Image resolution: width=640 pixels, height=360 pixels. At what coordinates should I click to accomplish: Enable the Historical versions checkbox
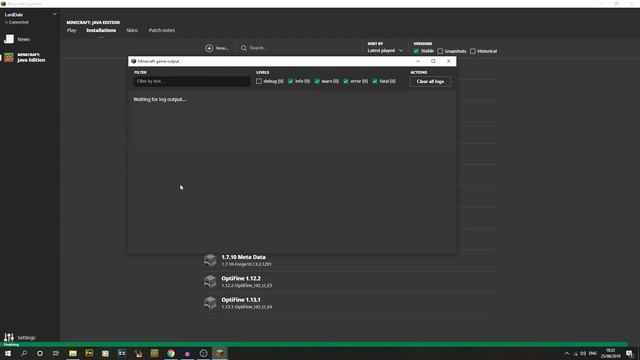point(473,51)
